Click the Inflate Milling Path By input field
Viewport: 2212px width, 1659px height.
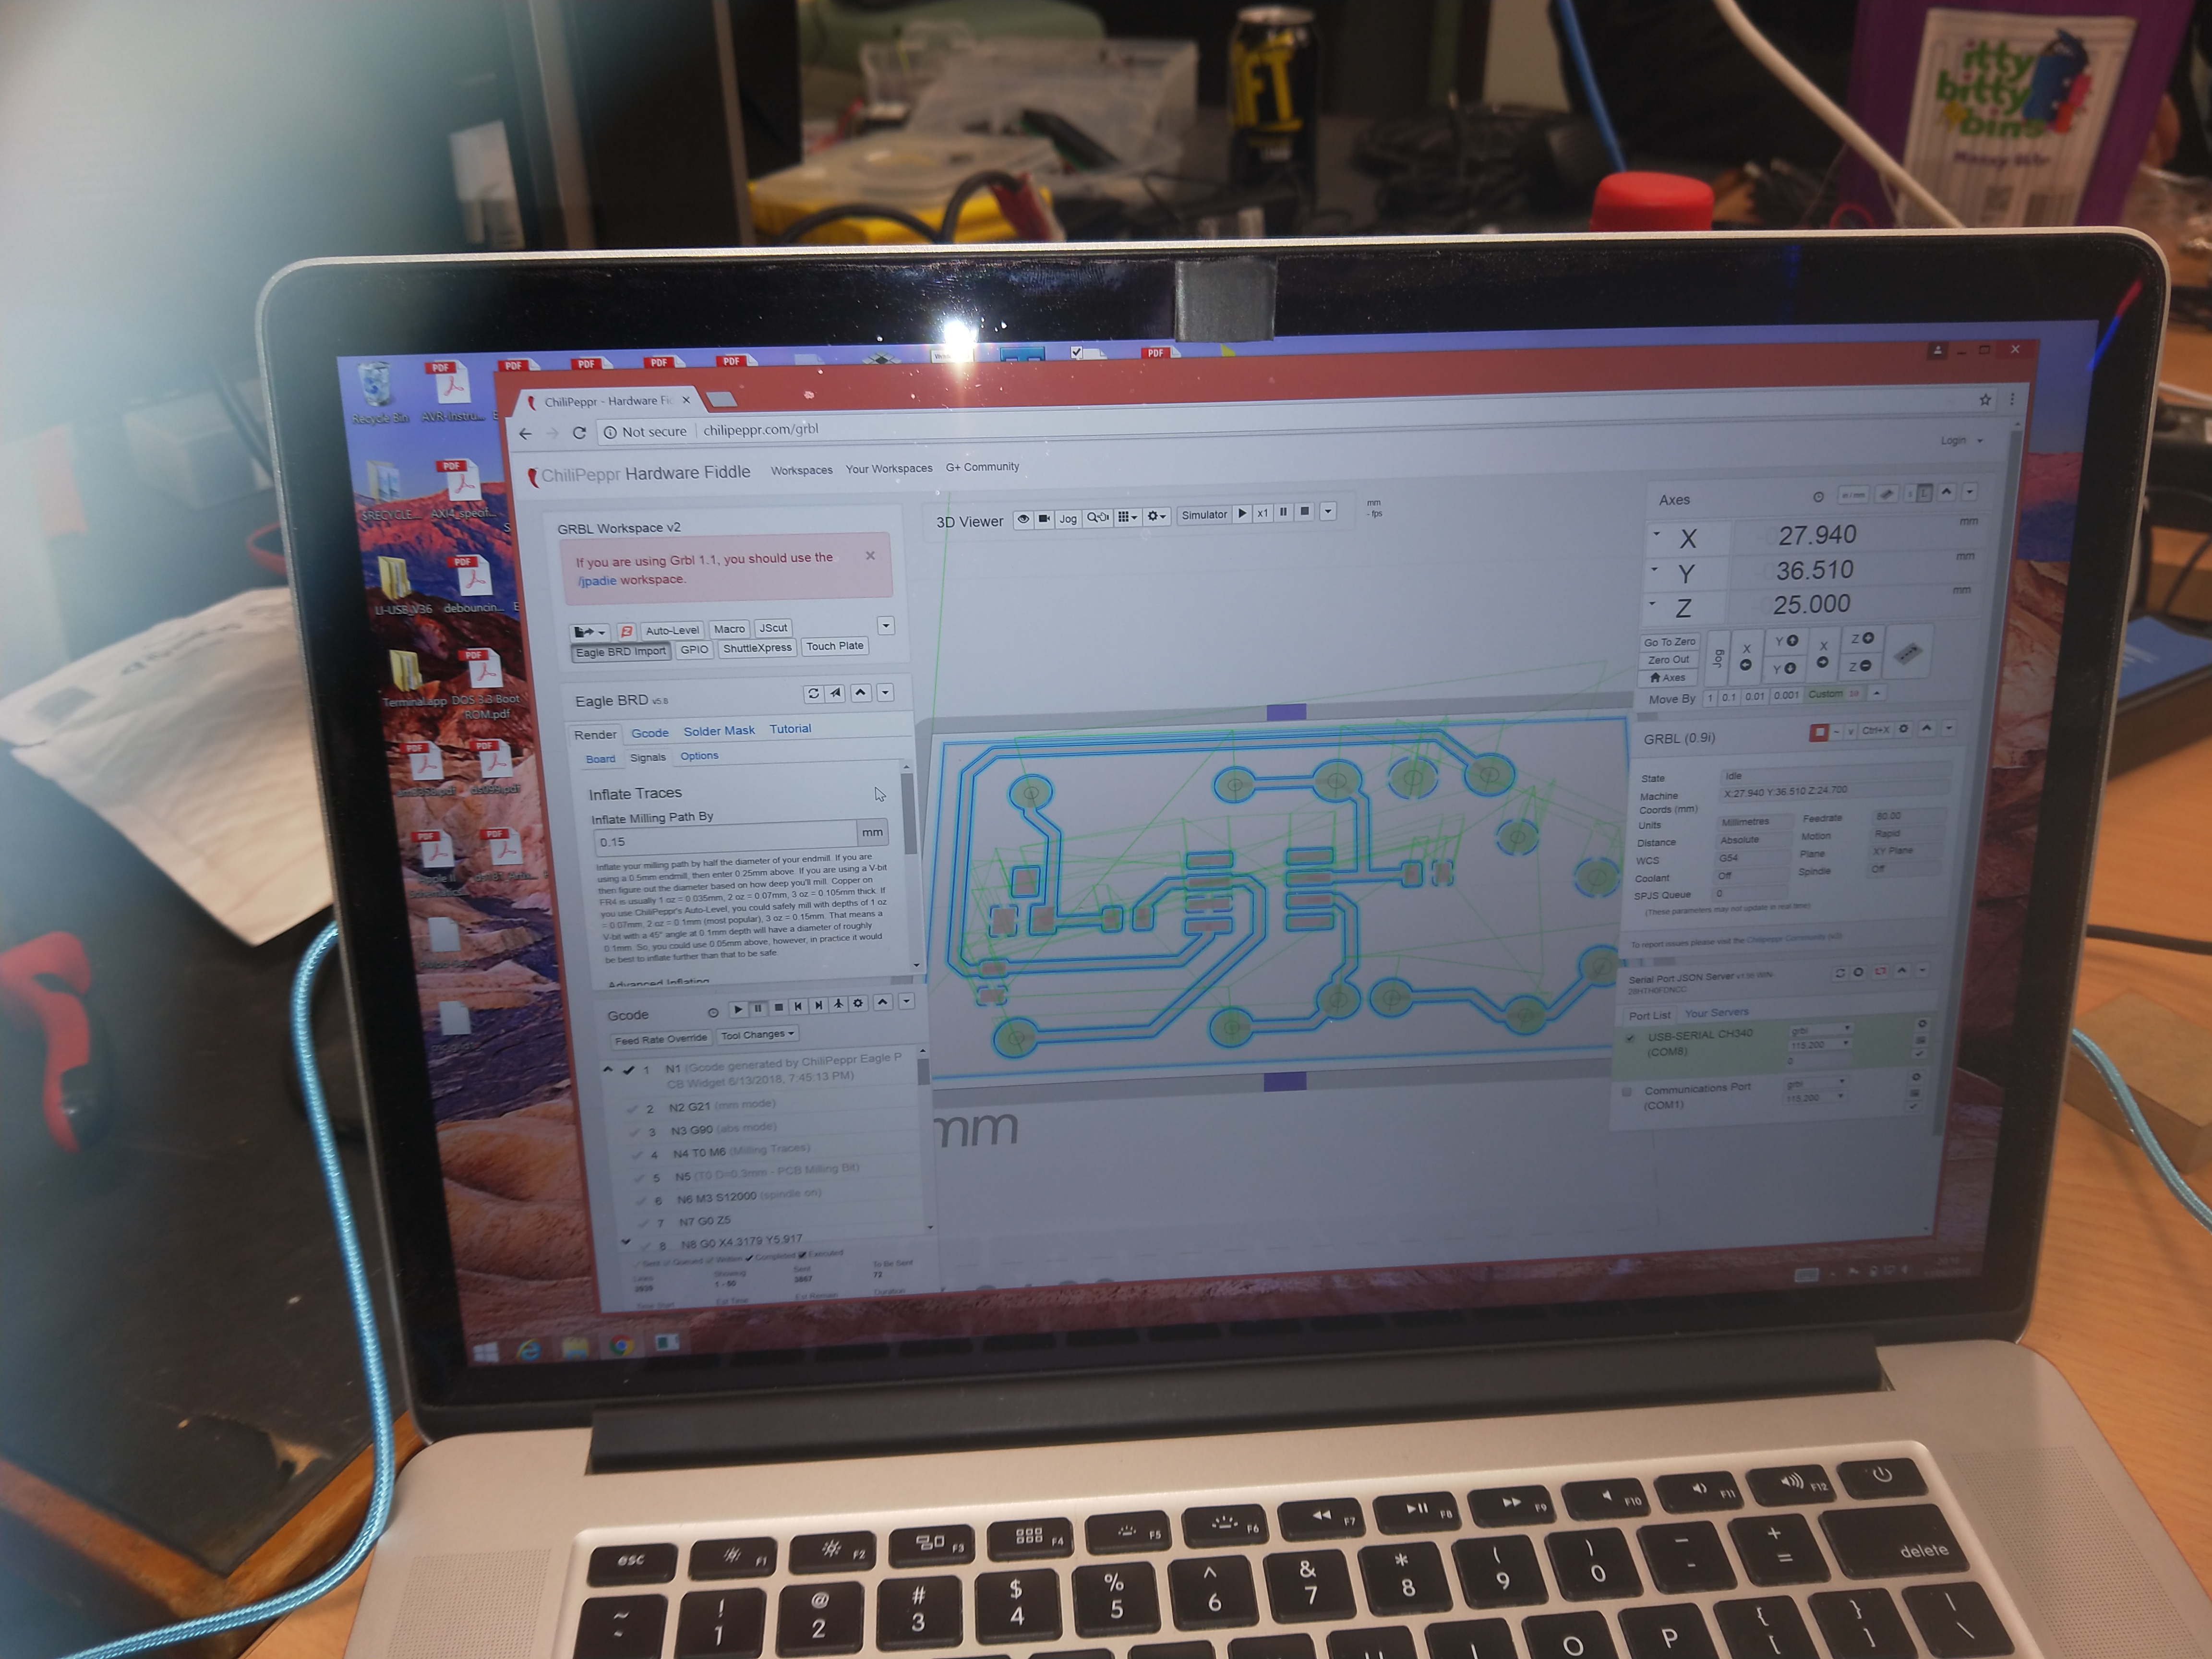click(x=726, y=838)
